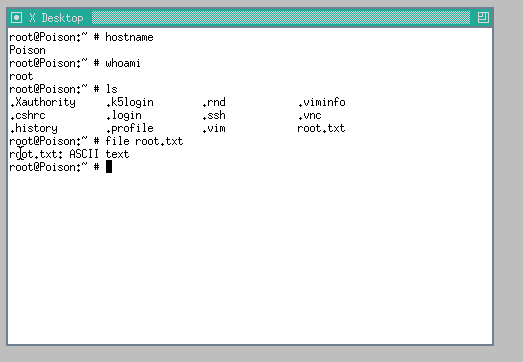Click the .Xauthority file name
Viewport: 523px width, 362px height.
pyautogui.click(x=43, y=102)
